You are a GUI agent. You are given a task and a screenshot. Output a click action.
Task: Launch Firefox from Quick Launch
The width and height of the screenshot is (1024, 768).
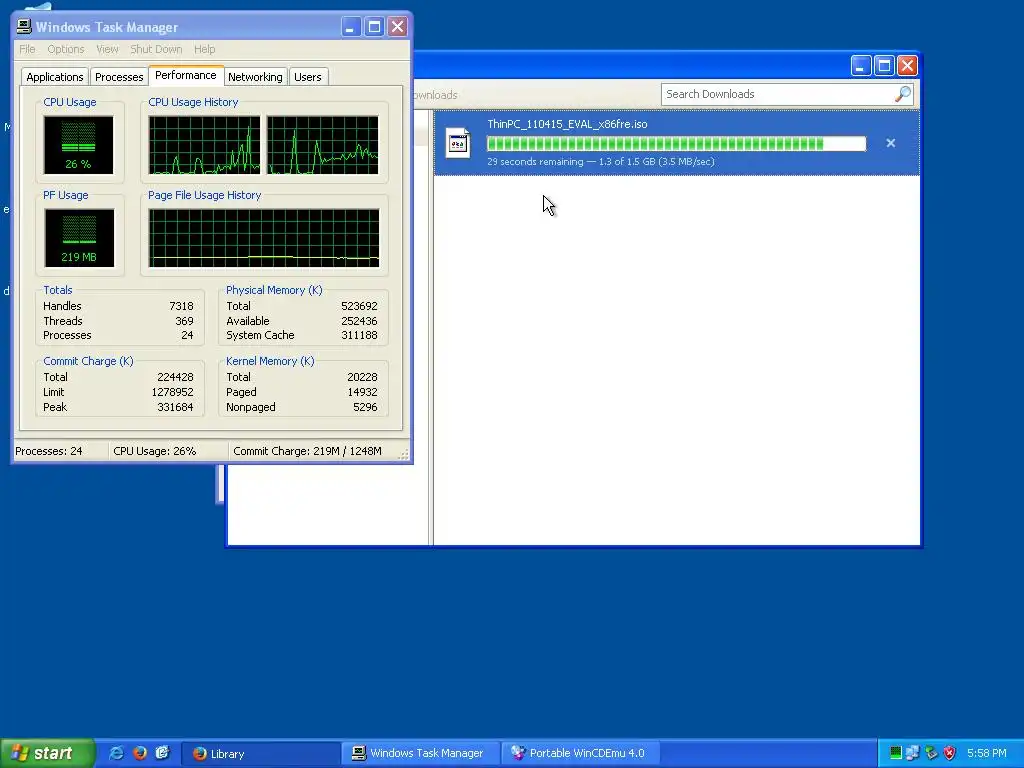140,753
